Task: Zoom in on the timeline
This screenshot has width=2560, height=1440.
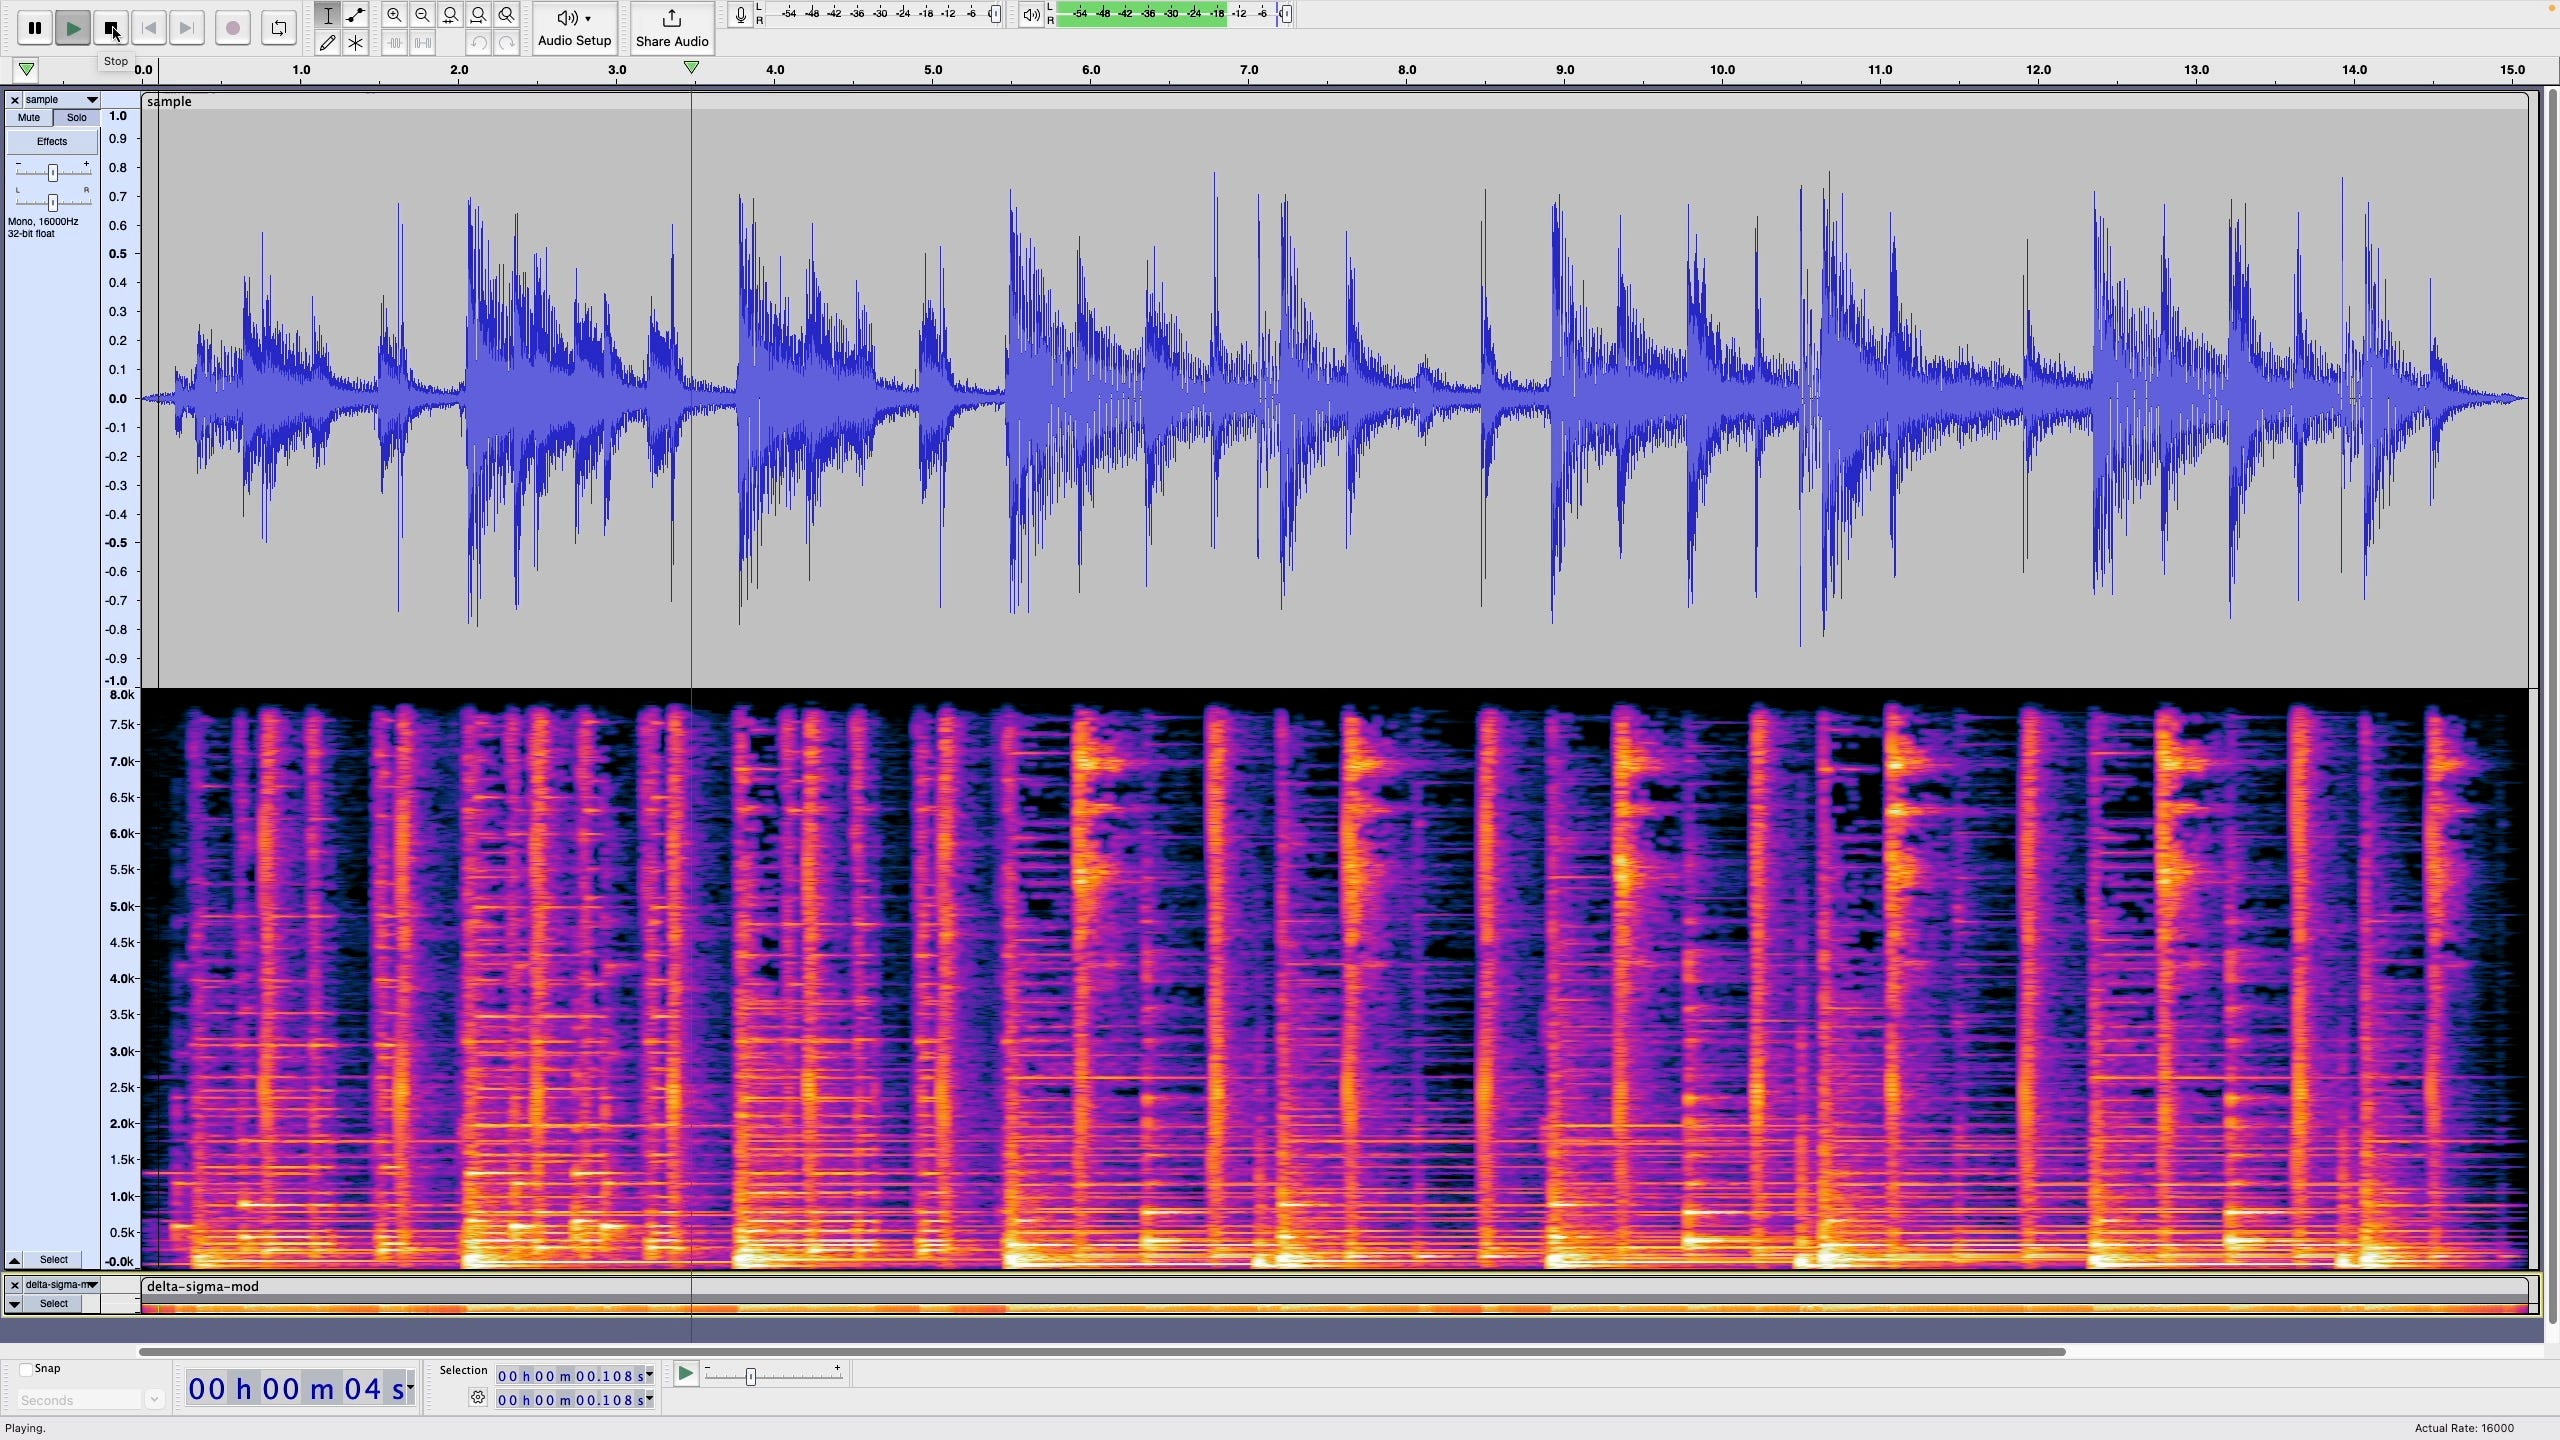Action: (394, 15)
